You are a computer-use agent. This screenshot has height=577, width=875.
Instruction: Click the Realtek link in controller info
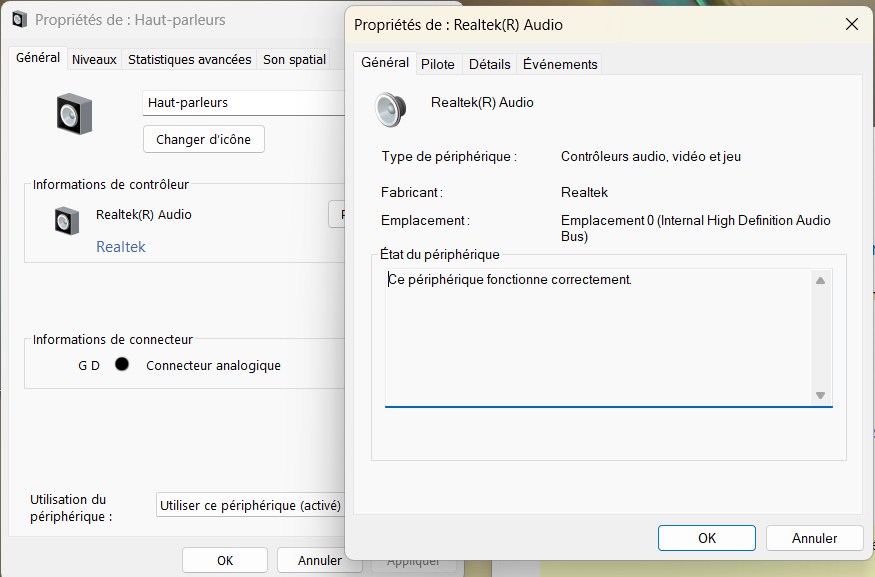pos(121,247)
